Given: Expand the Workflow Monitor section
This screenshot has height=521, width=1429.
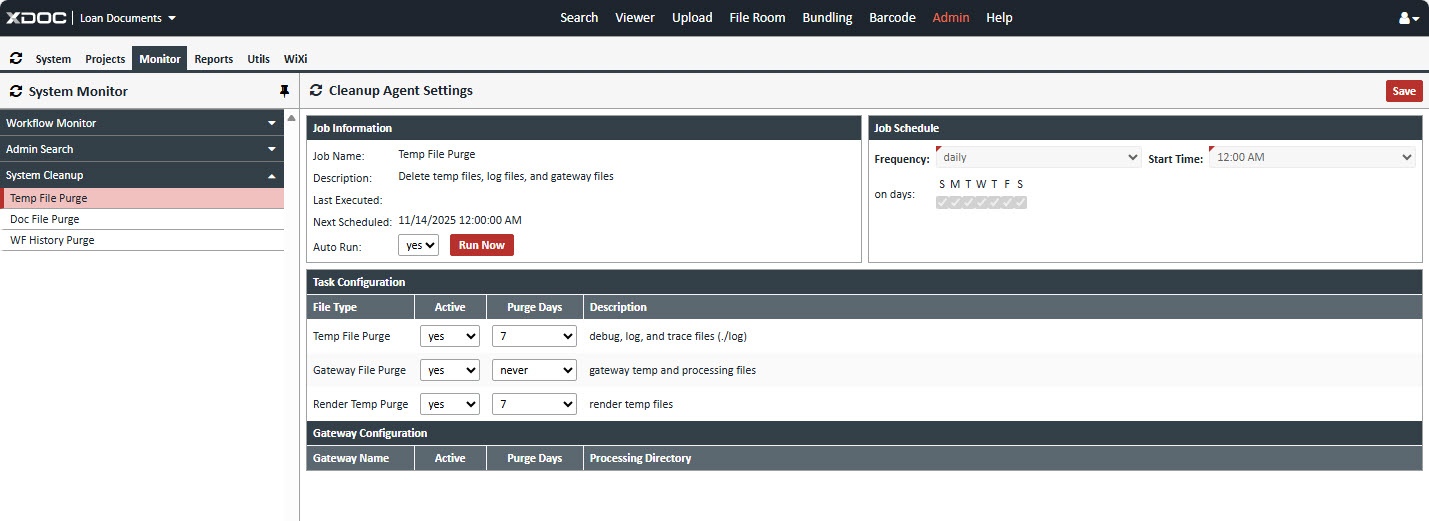Looking at the screenshot, I should pyautogui.click(x=141, y=123).
